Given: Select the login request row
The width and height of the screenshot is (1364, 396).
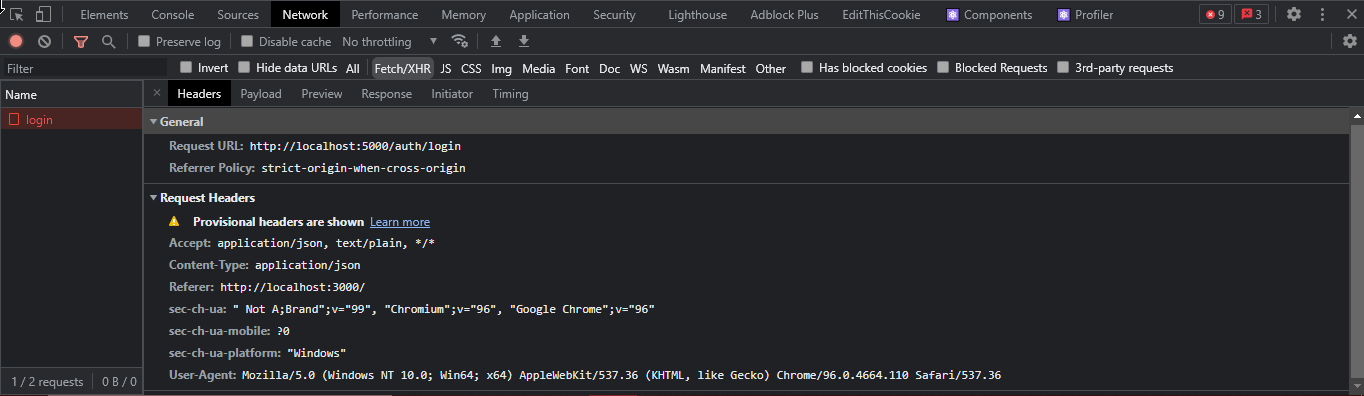Looking at the screenshot, I should pyautogui.click(x=71, y=119).
